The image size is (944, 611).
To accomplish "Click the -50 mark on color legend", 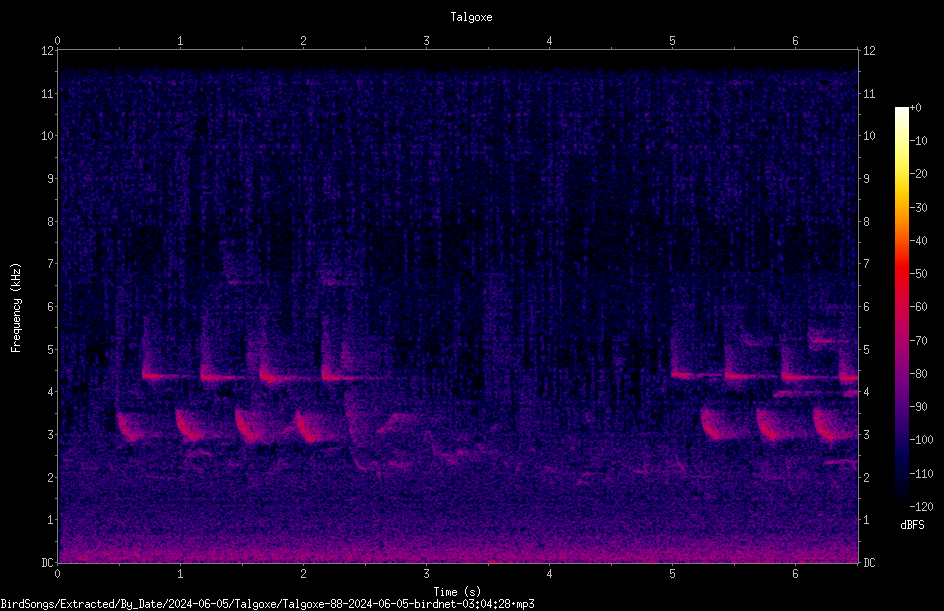I will click(x=918, y=273).
